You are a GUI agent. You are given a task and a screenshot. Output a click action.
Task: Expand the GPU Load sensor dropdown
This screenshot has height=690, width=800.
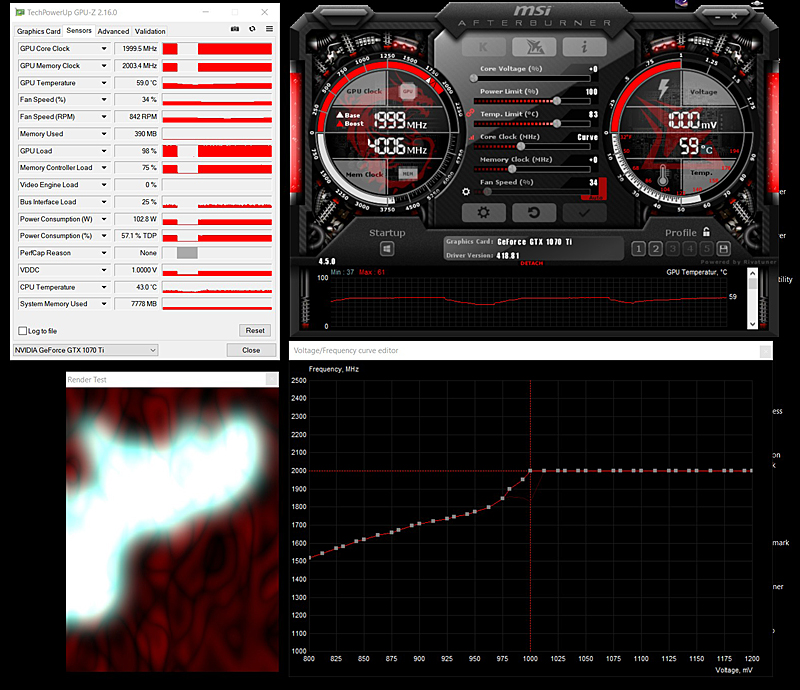104,151
